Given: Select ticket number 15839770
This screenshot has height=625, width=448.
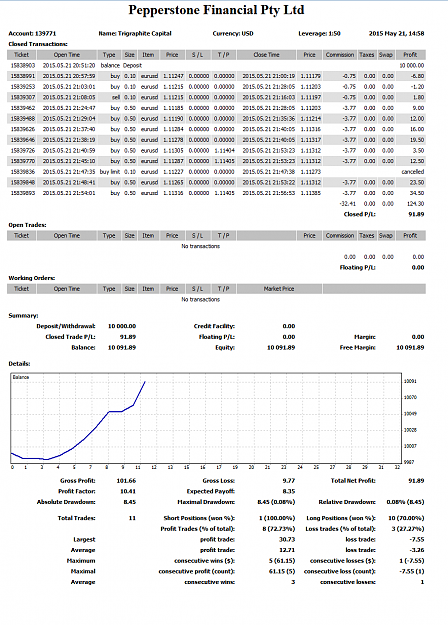Looking at the screenshot, I should point(23,161).
